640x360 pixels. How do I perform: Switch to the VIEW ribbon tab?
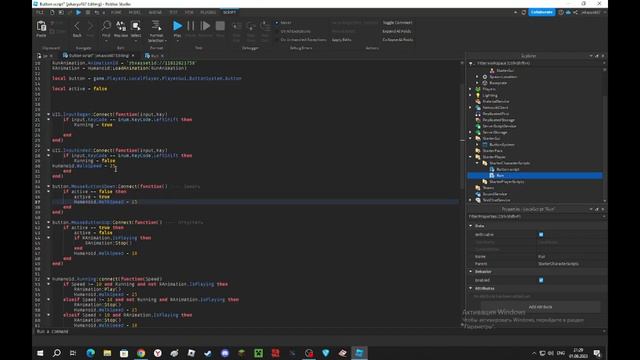(189, 12)
